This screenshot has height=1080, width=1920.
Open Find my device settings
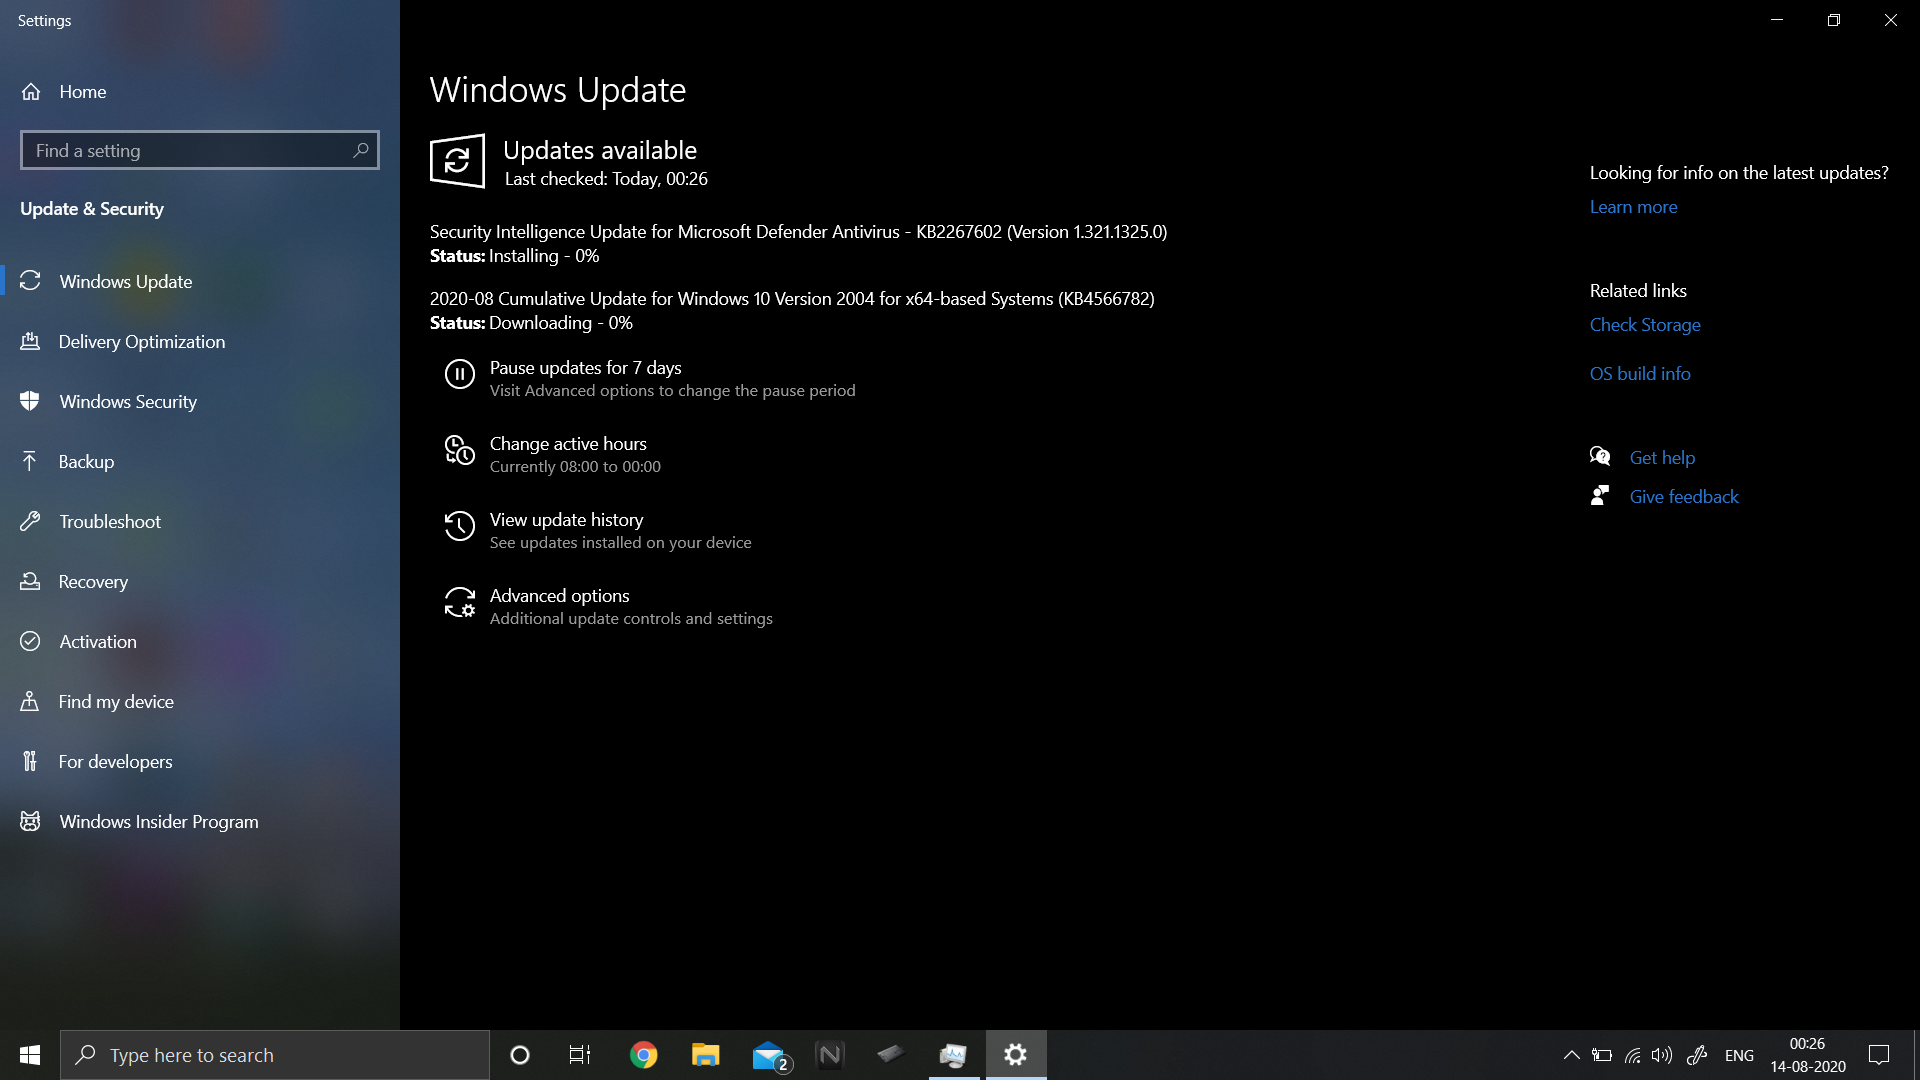pyautogui.click(x=200, y=701)
